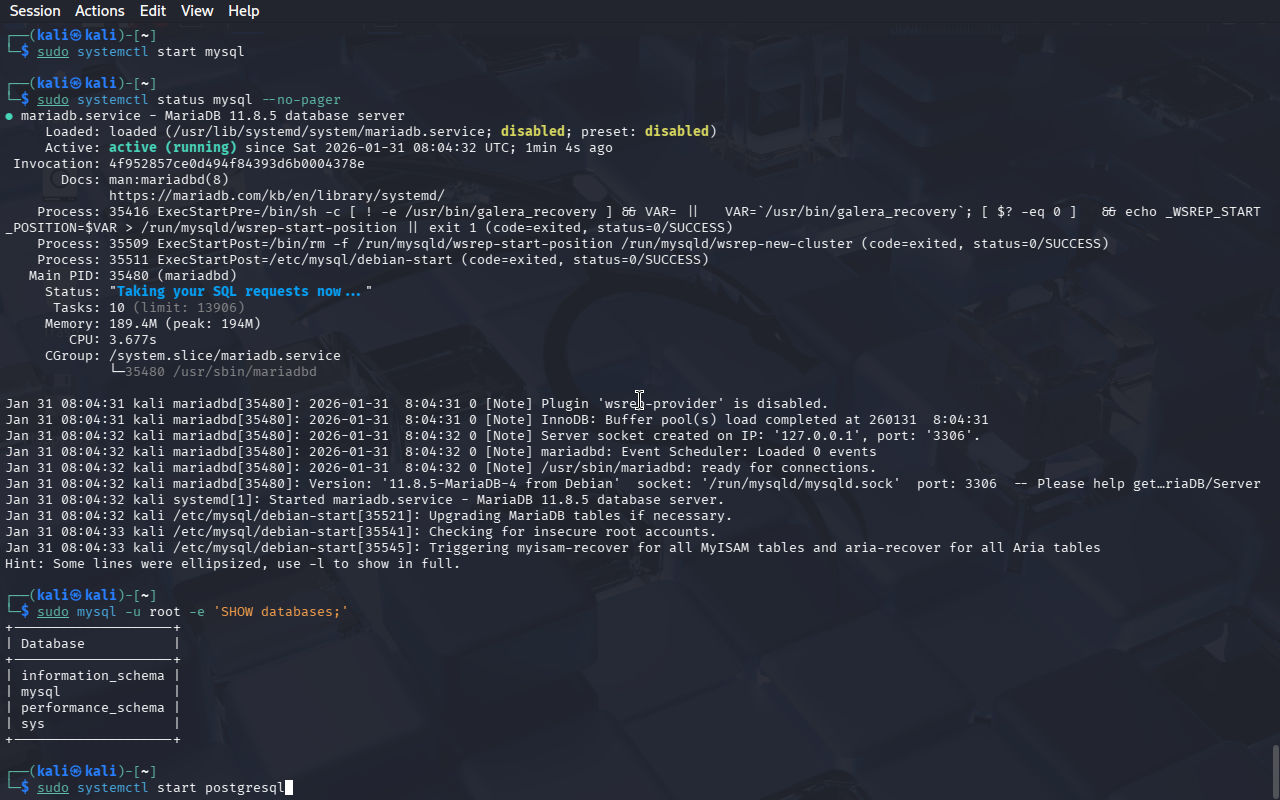This screenshot has width=1280, height=800.
Task: Click the tree branch glyph before 35480 /usr/sbin/mariadbd
Action: [116, 372]
